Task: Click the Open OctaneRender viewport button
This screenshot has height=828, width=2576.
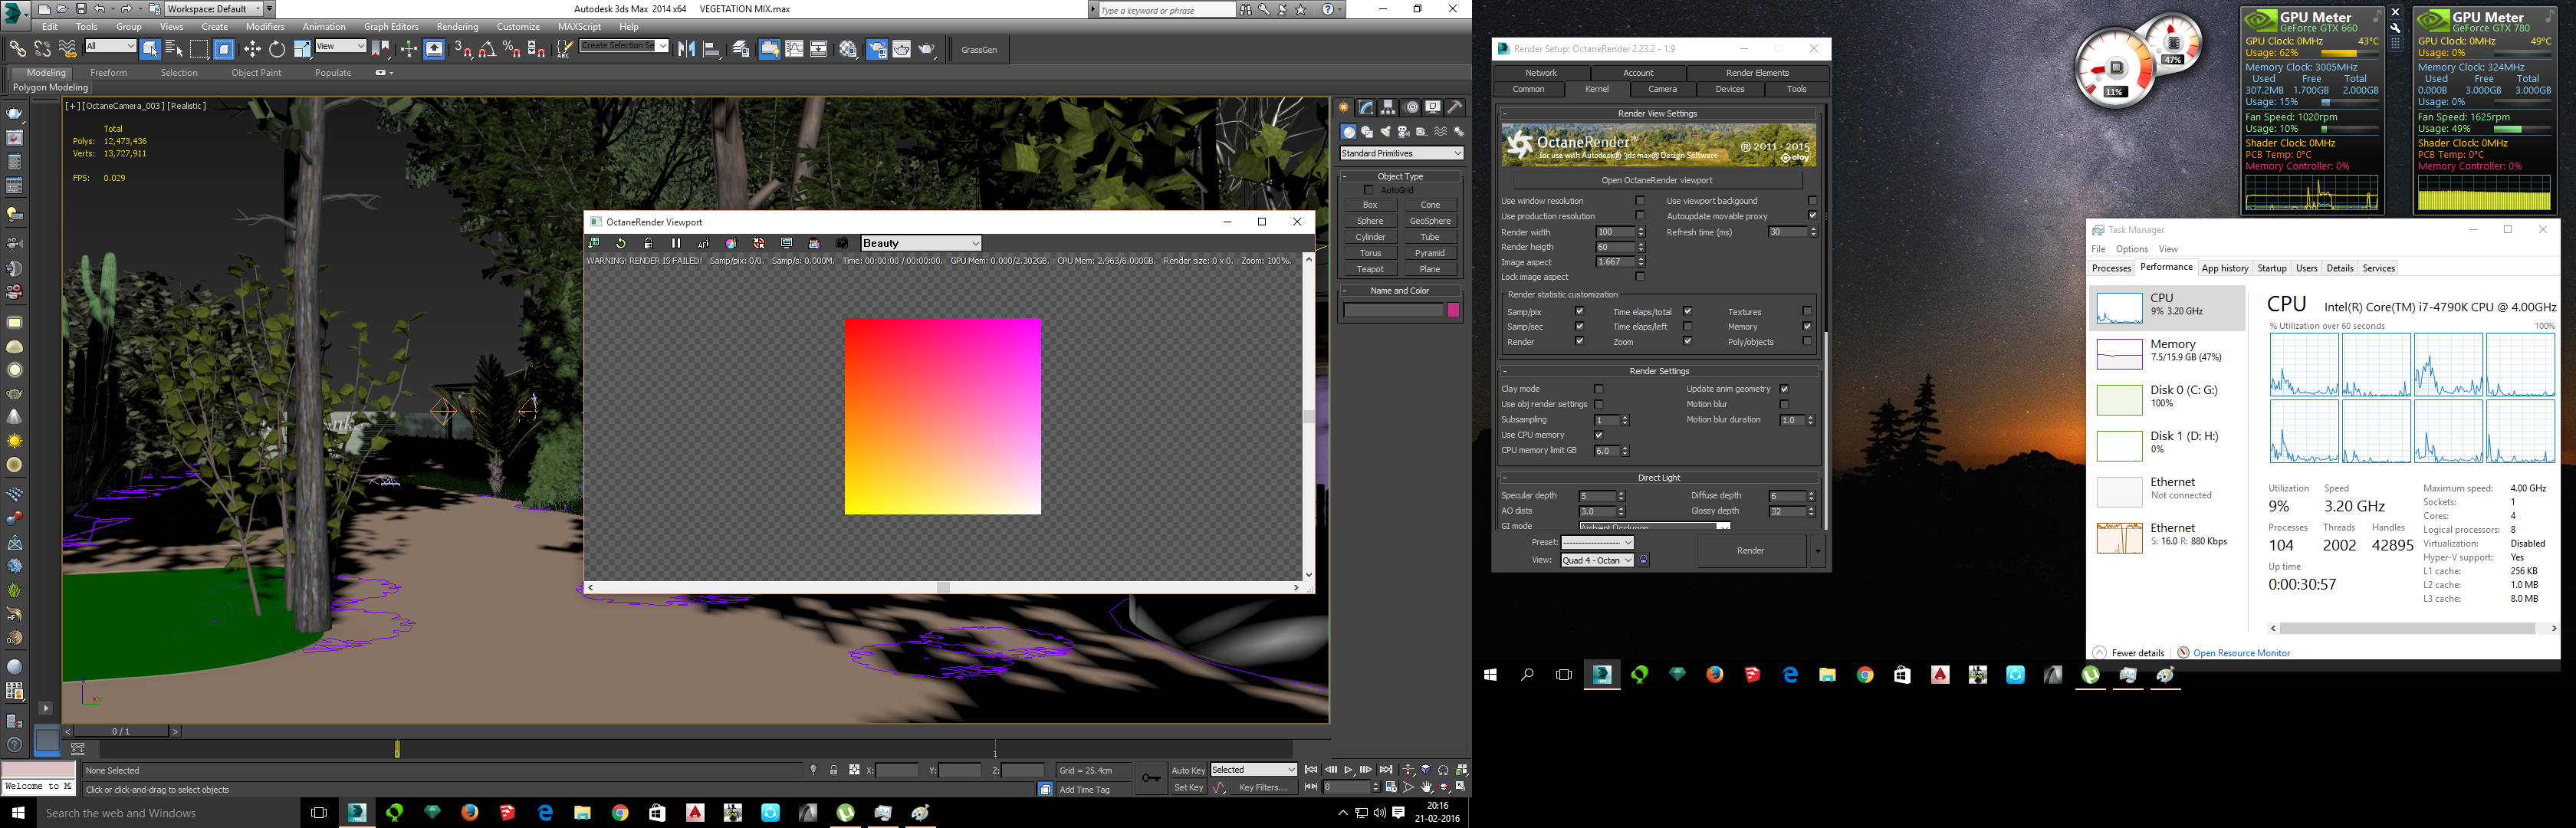Action: 1656,180
